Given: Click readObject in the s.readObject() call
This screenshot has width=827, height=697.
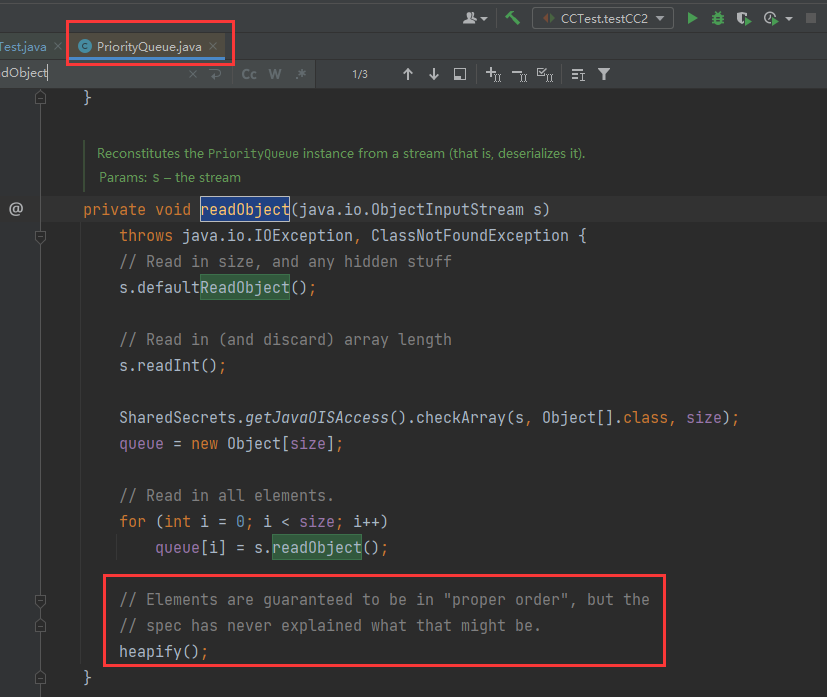Looking at the screenshot, I should [x=316, y=547].
